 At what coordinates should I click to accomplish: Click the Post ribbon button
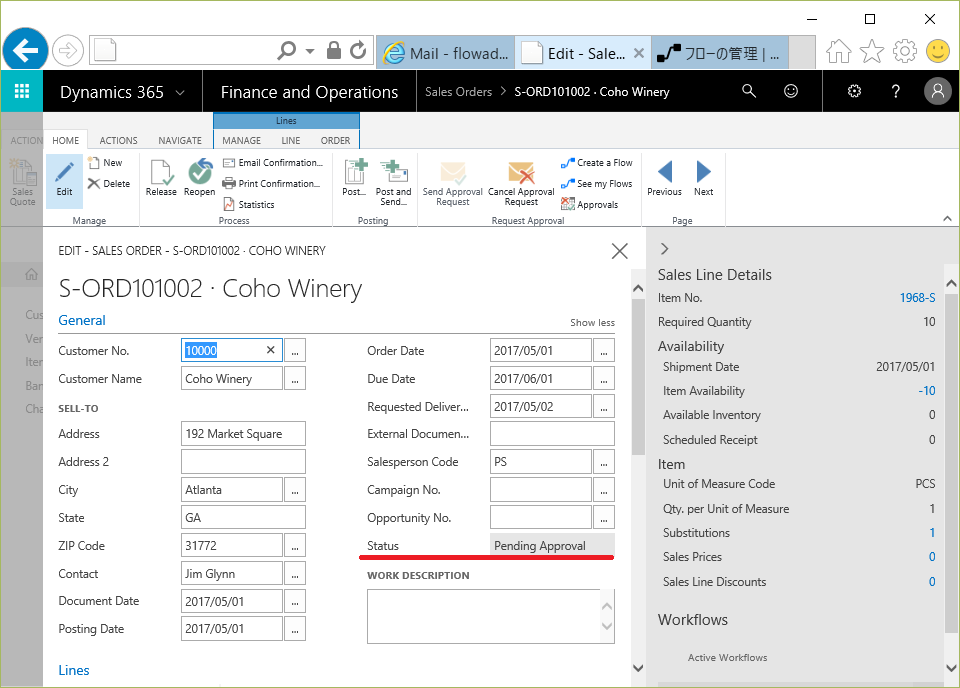(354, 178)
